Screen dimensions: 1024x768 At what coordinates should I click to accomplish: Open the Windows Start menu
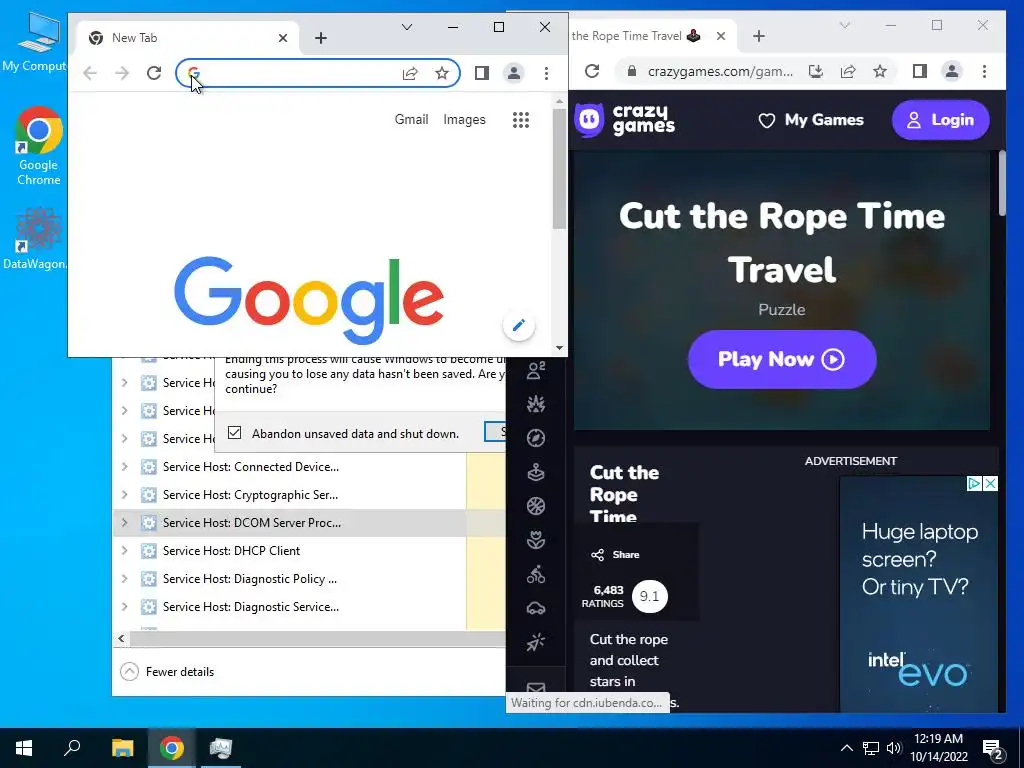pos(24,748)
